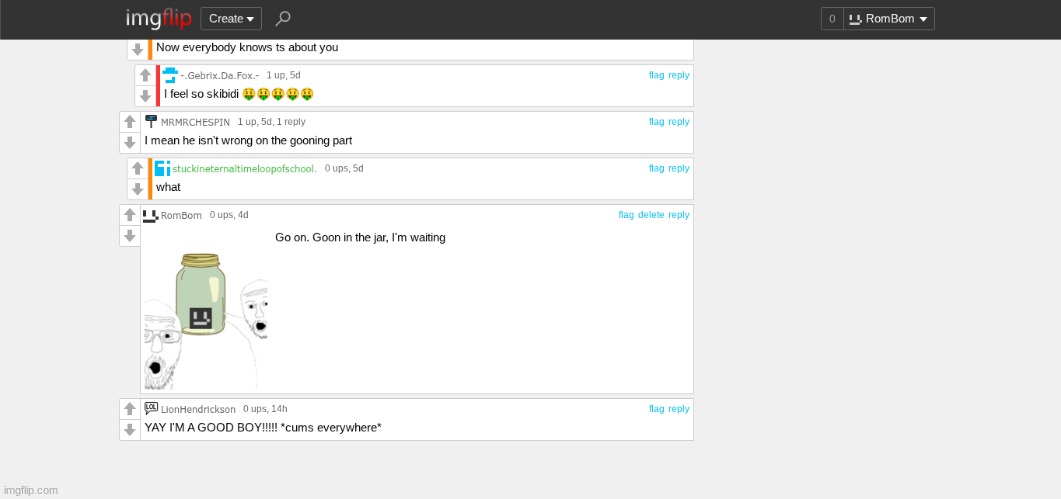The height and width of the screenshot is (499, 1061).
Task: Upvote the Gebrix.Da.Fox comment
Action: tap(145, 75)
